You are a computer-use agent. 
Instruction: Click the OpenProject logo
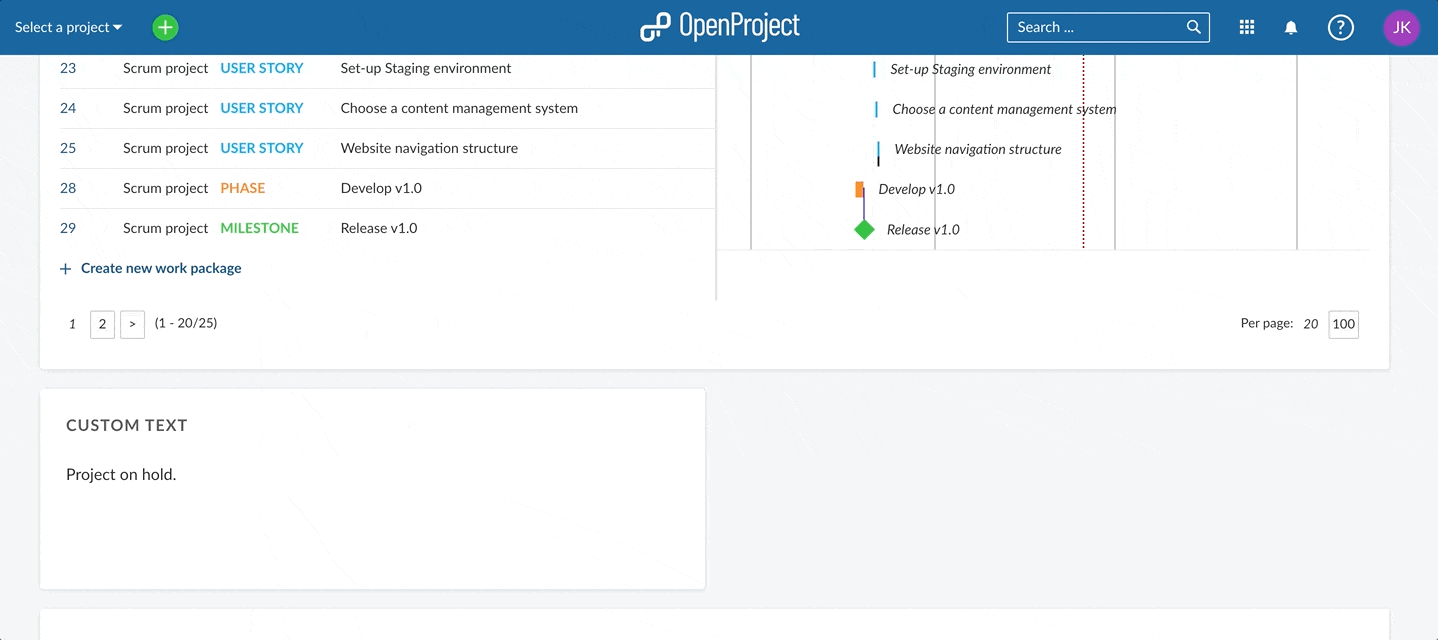719,27
